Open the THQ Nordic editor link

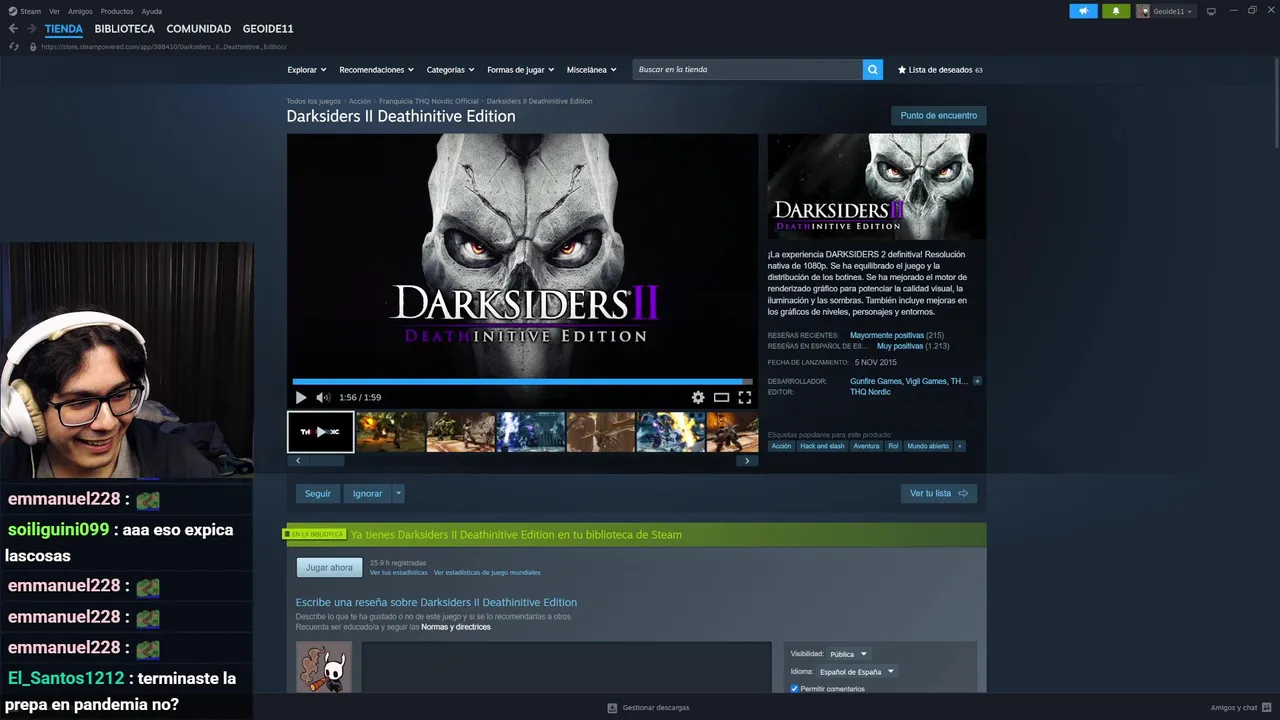point(870,392)
